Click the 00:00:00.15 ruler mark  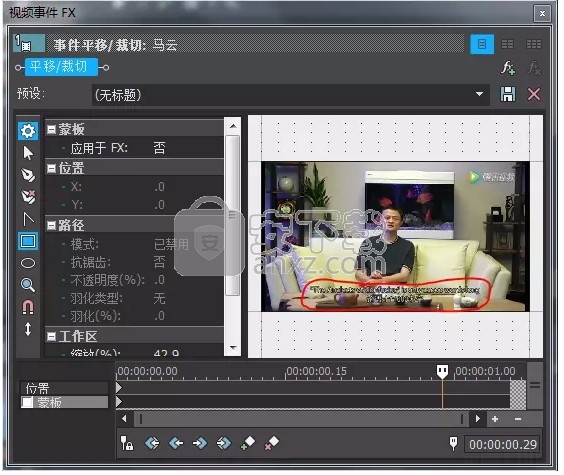point(317,371)
